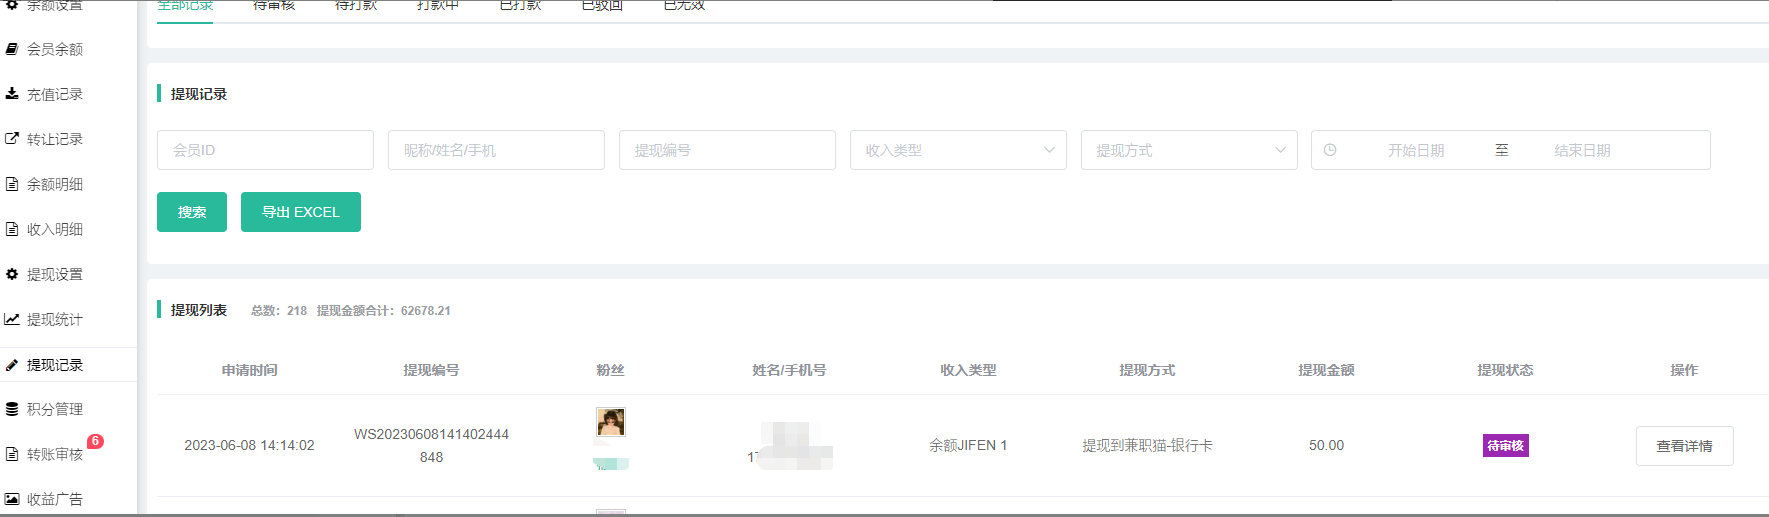Select the 转让记录 share icon
The width and height of the screenshot is (1769, 517).
pyautogui.click(x=12, y=139)
